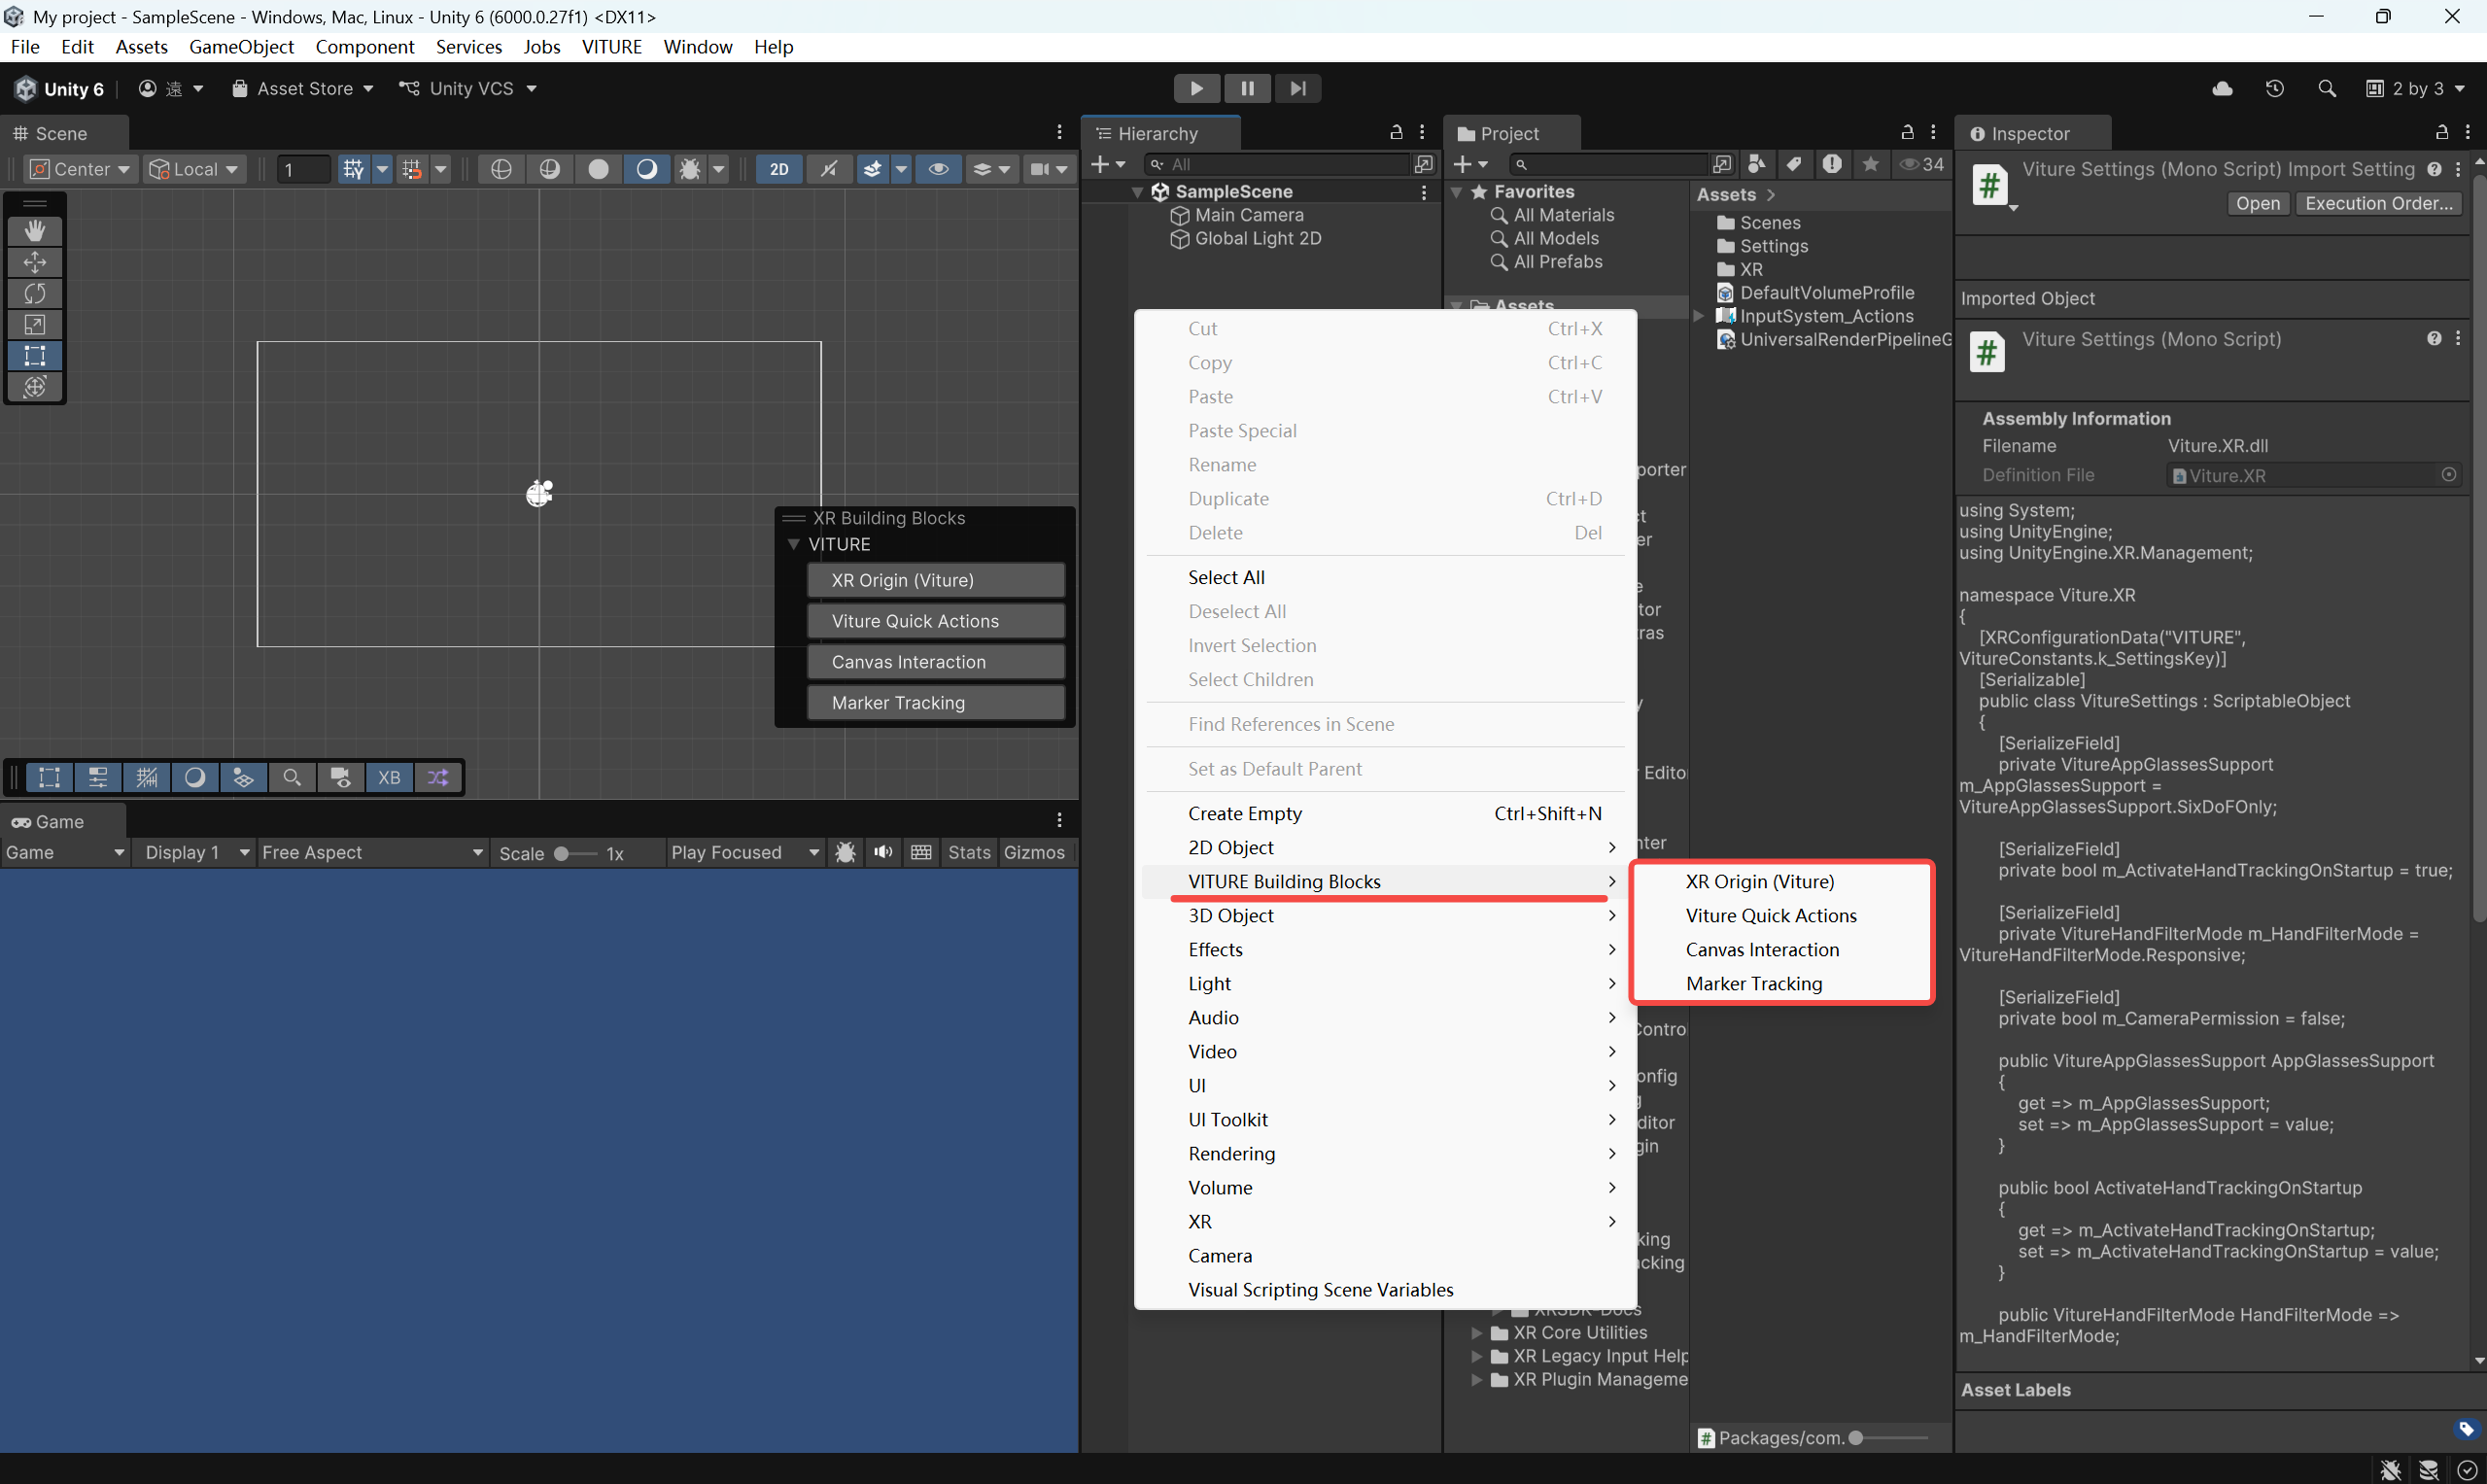
Task: Select the Transform tool
Action: click(x=35, y=386)
